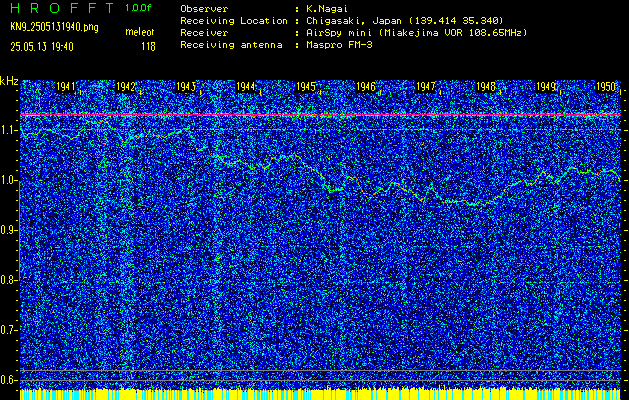Click the 1947 time marker

(x=426, y=87)
